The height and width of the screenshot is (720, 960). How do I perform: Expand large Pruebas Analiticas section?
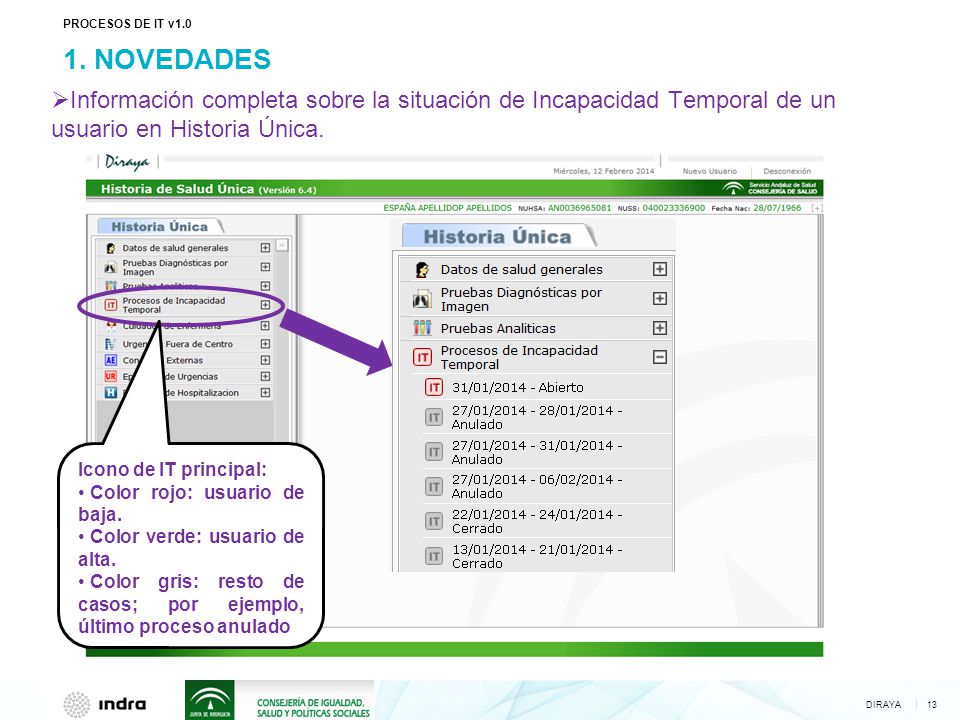click(659, 328)
